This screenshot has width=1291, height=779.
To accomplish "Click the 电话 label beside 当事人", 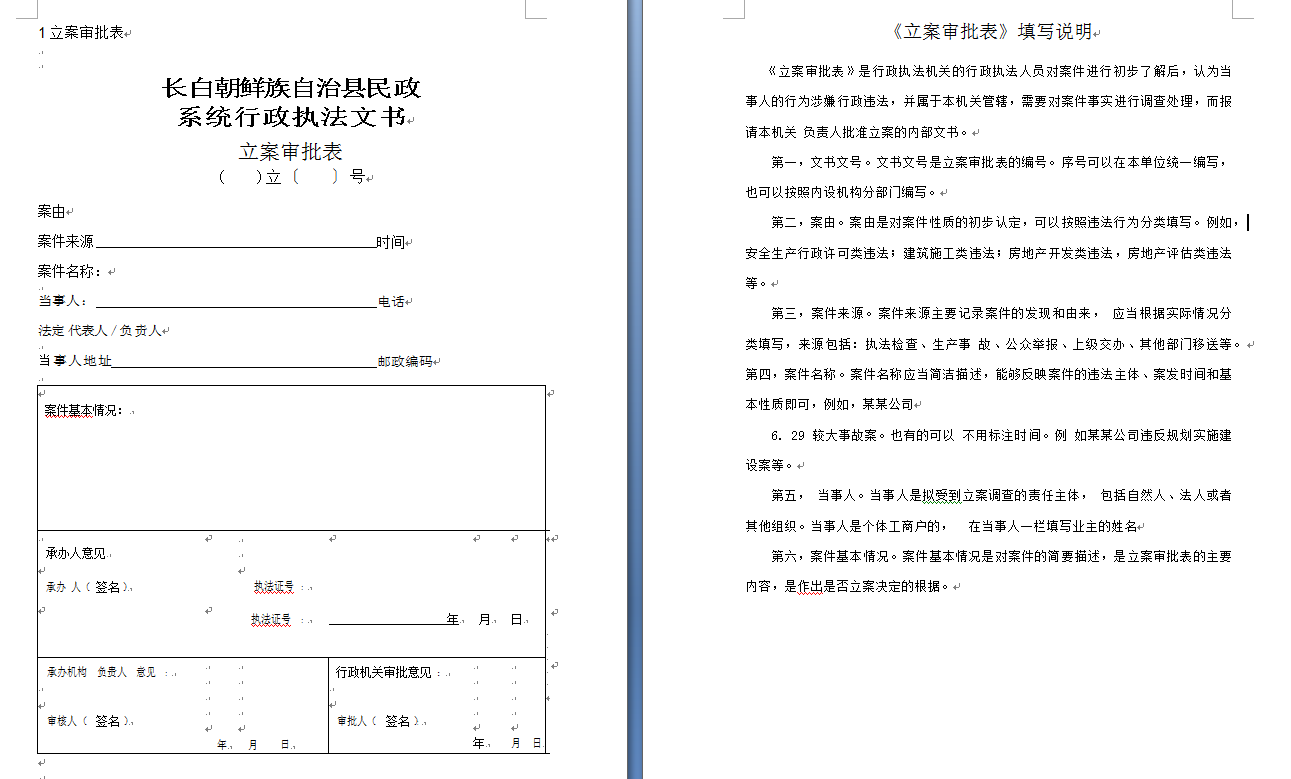I will click(391, 302).
